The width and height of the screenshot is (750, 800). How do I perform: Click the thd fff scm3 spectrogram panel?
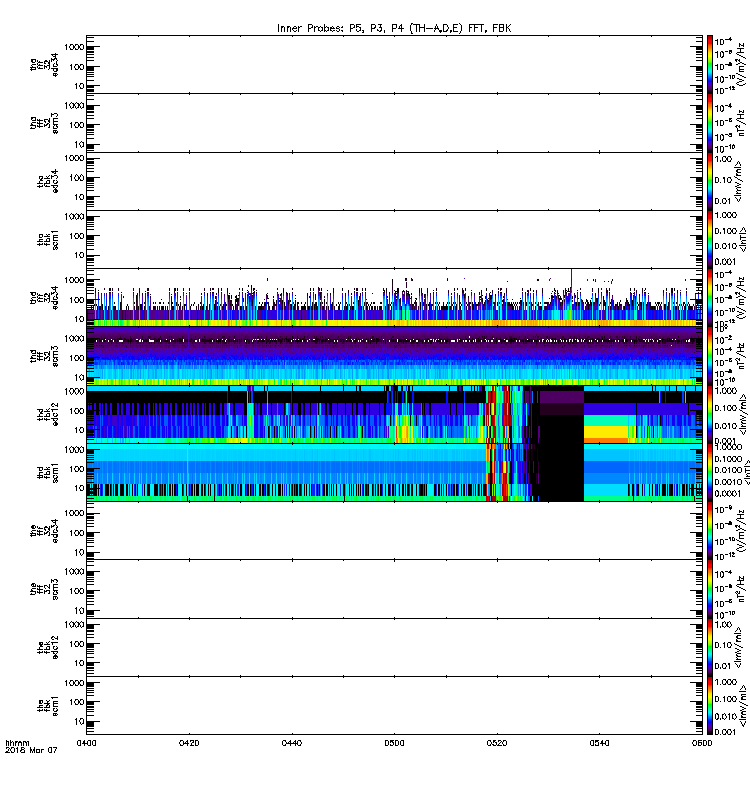click(394, 356)
